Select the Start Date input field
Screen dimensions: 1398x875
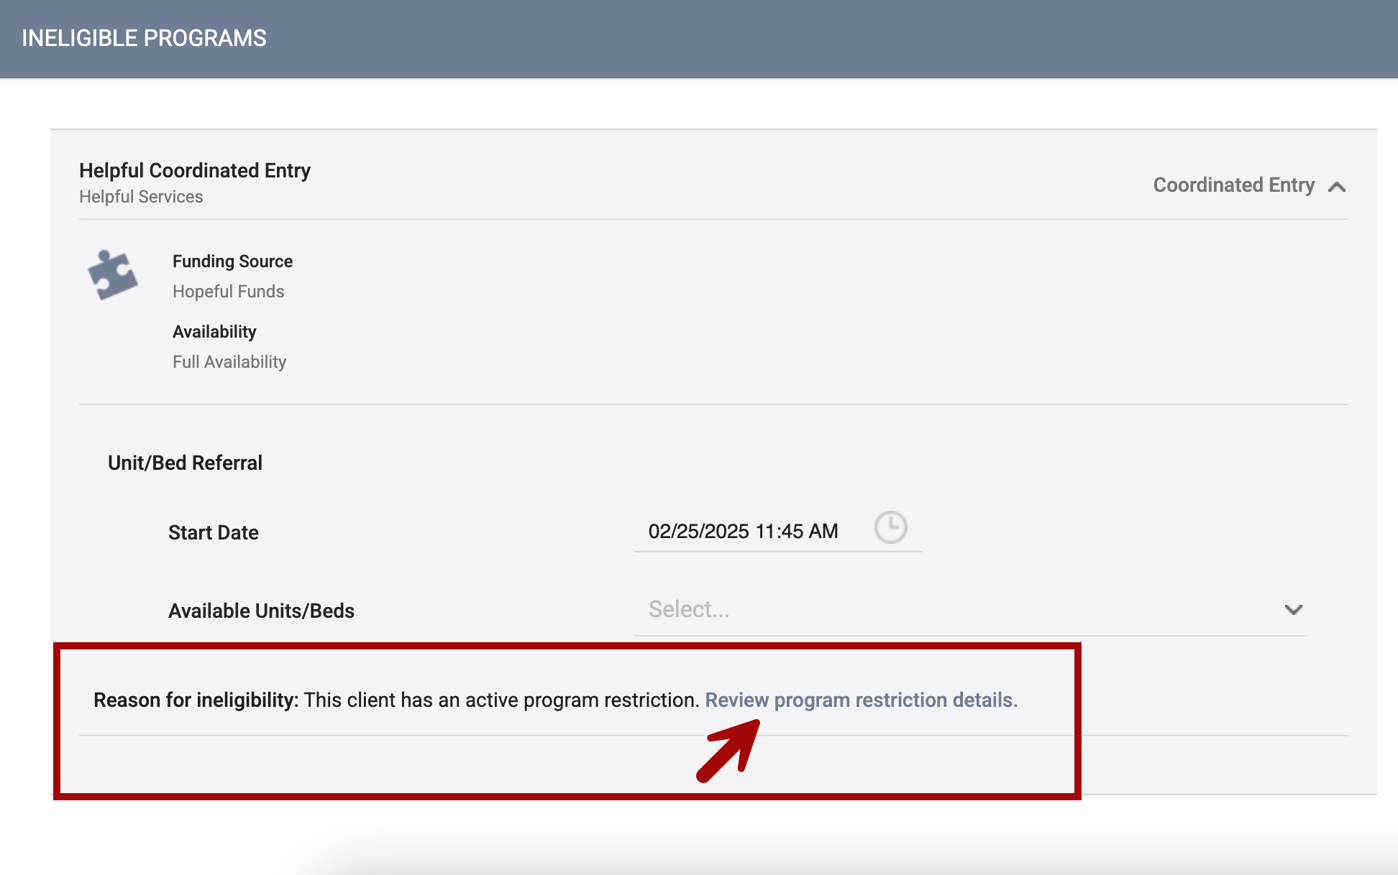click(778, 531)
